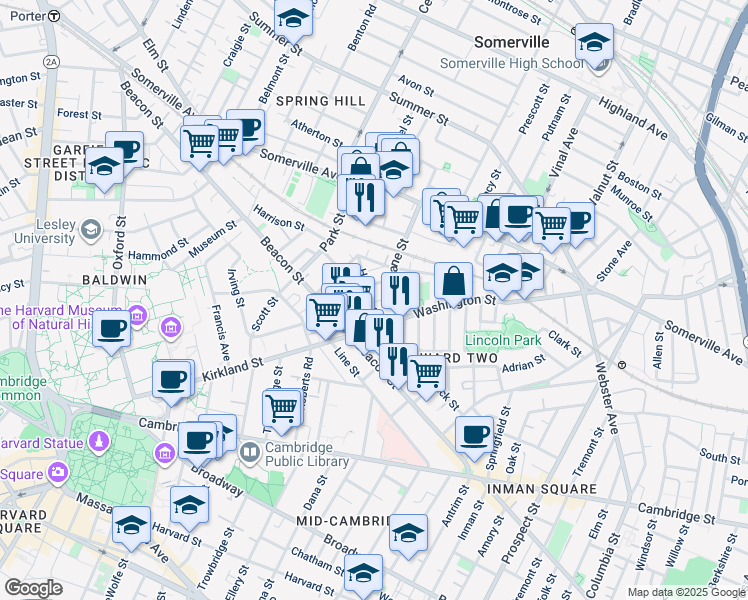The height and width of the screenshot is (600, 748).
Task: Open the coffee cup marker near Springfield St
Action: (474, 435)
